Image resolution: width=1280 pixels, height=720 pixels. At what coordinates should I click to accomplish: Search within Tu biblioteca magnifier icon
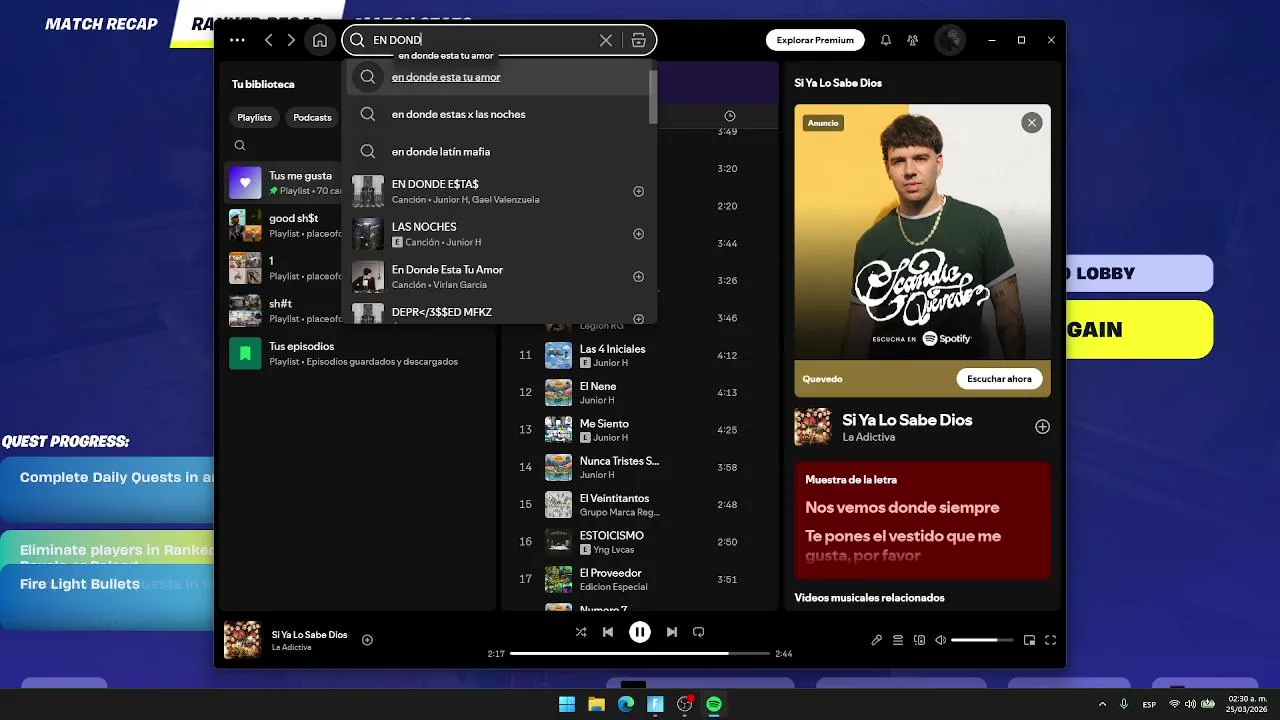click(x=240, y=146)
